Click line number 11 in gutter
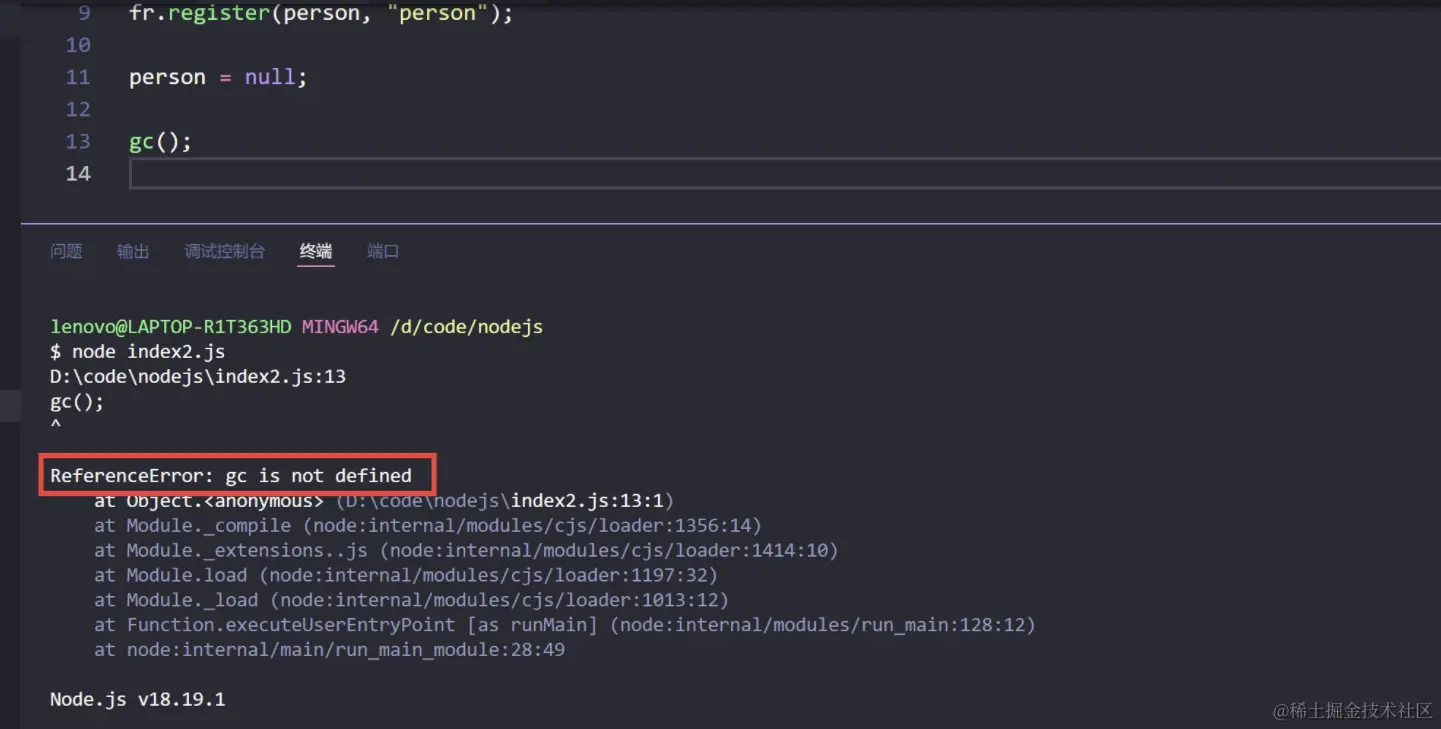 pos(78,77)
